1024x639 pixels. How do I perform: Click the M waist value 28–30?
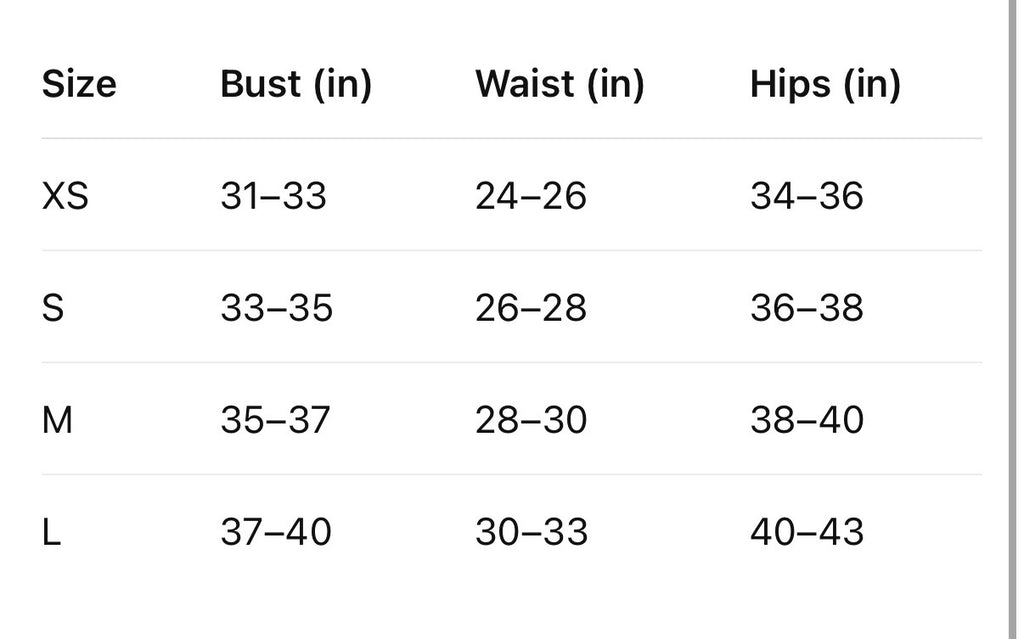531,419
